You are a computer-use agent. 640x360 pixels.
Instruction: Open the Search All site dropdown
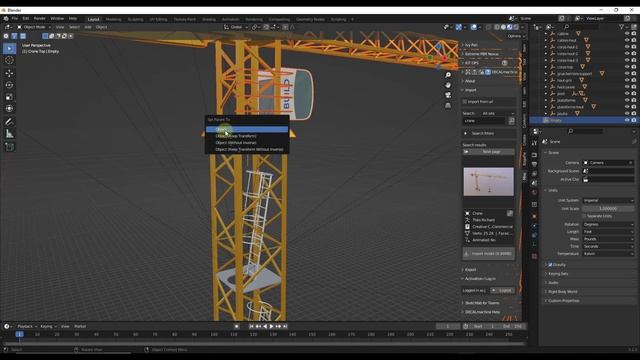coord(498,113)
